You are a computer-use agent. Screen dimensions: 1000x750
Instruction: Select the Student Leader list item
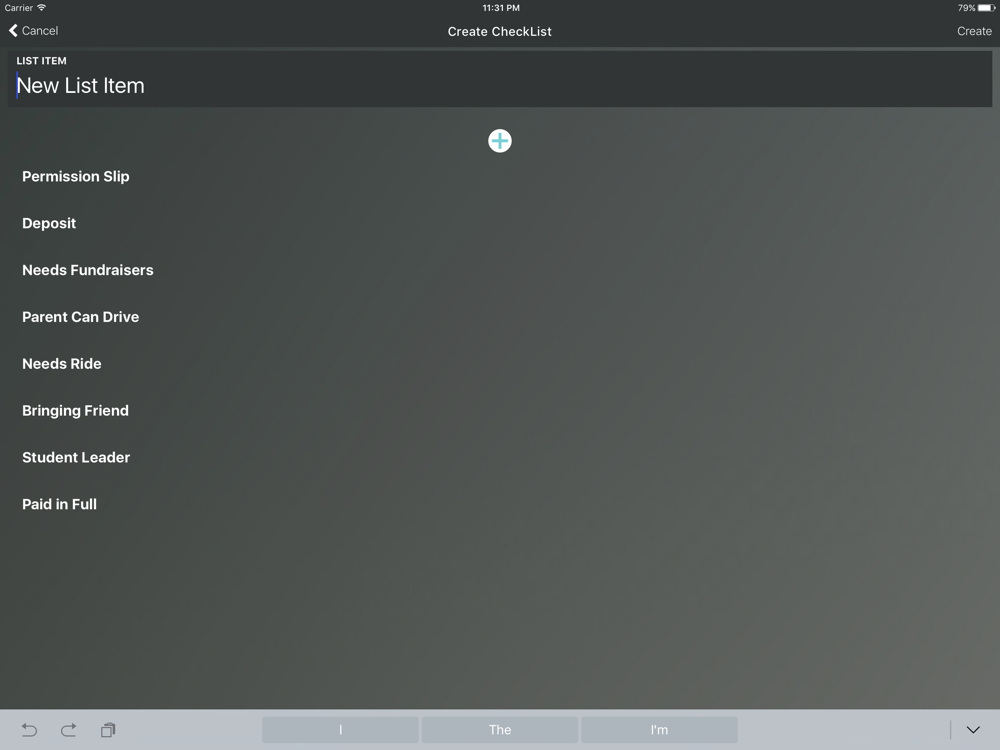(x=76, y=457)
